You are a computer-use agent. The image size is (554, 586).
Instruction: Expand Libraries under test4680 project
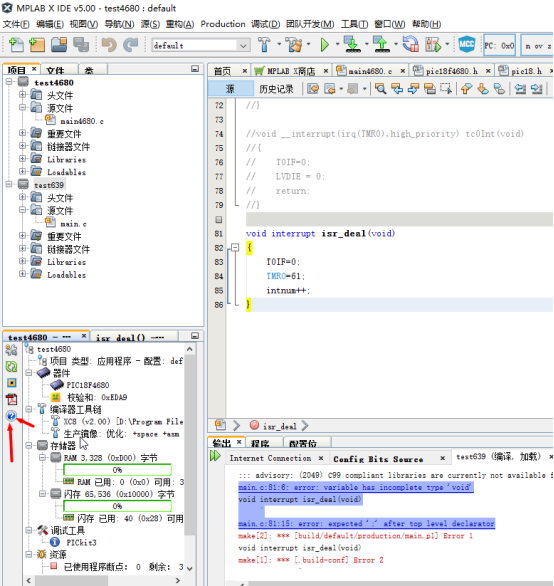22,159
